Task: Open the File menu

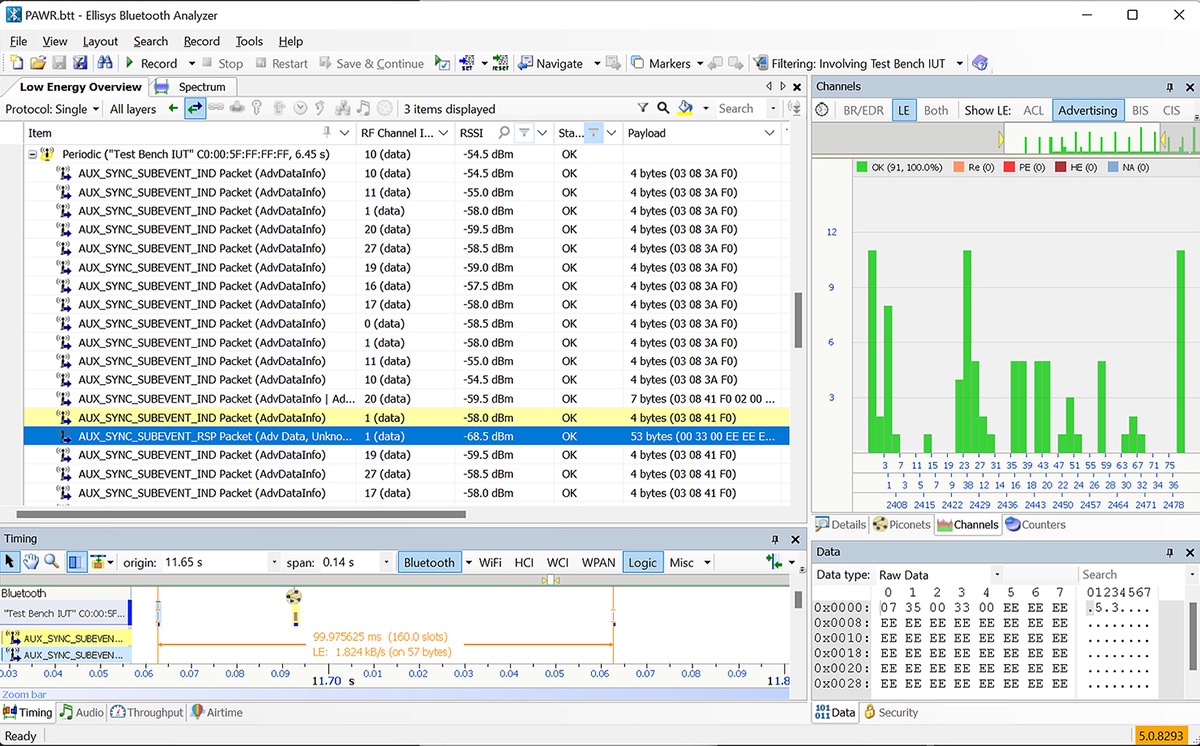Action: coord(18,41)
